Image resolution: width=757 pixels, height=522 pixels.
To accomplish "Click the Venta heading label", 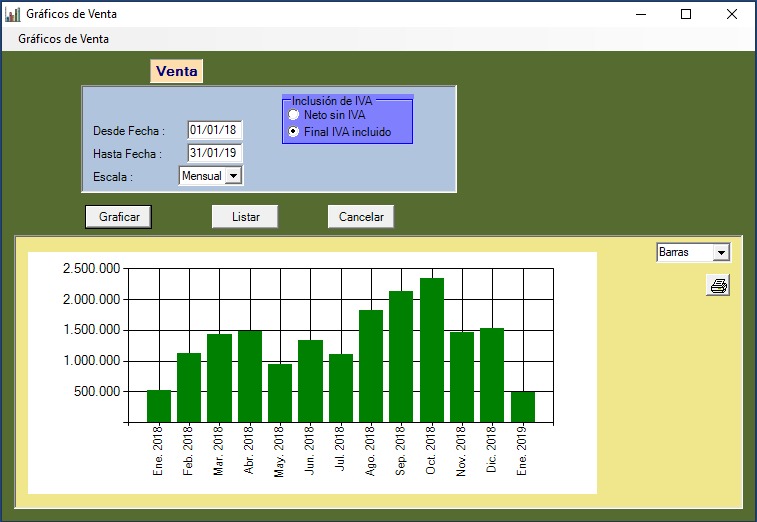I will tap(176, 71).
